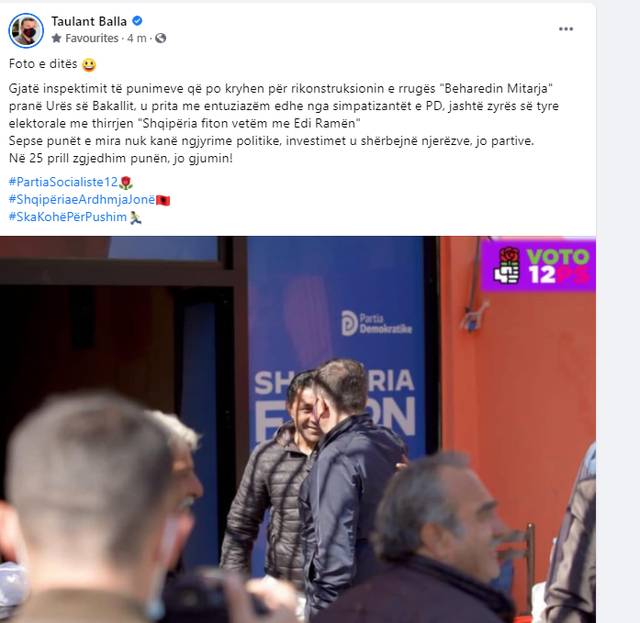Click the globe public audience icon
Image resolution: width=640 pixels, height=623 pixels.
tap(161, 38)
